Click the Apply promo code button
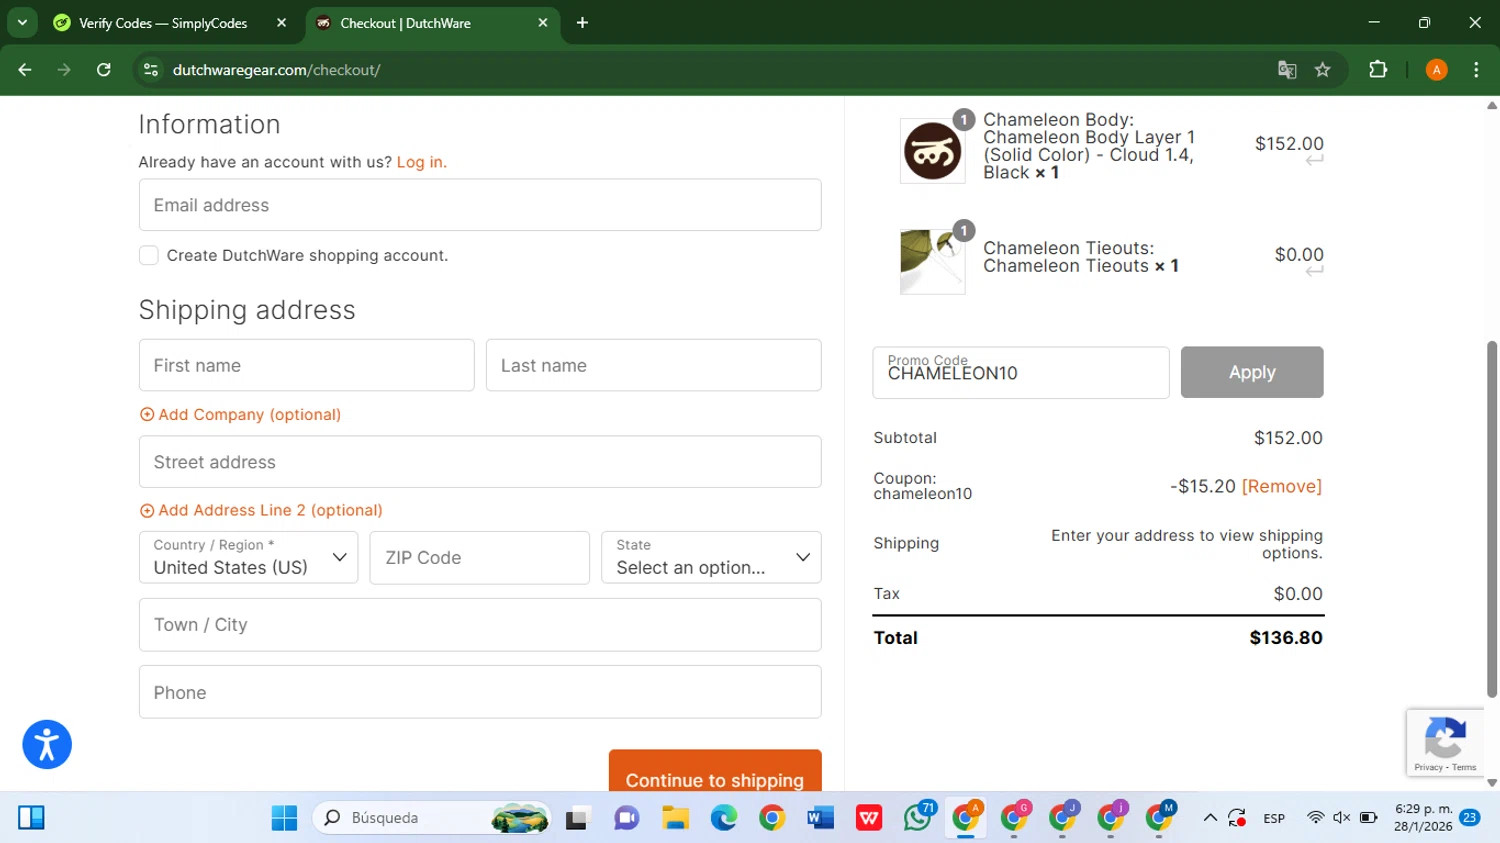The image size is (1500, 843). click(x=1252, y=372)
